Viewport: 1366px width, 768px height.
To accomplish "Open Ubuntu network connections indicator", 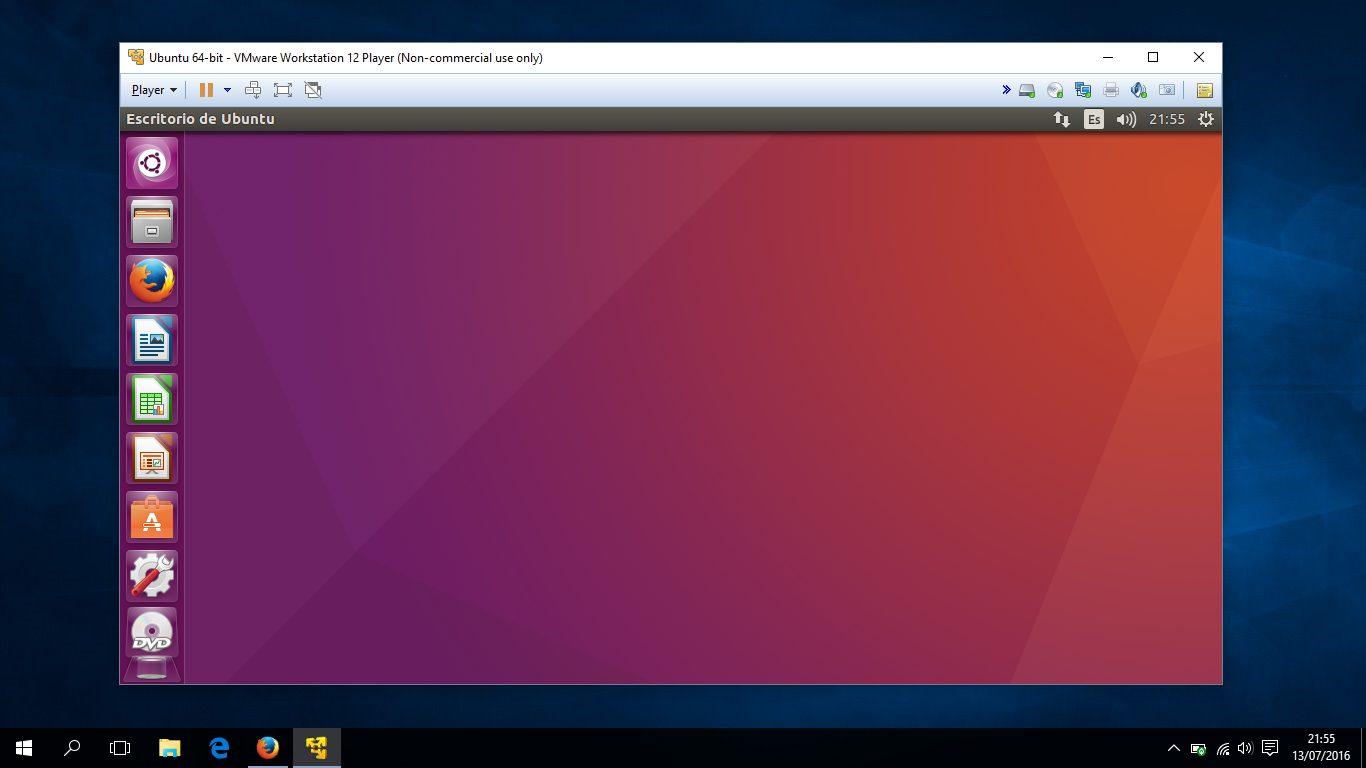I will (x=1062, y=119).
